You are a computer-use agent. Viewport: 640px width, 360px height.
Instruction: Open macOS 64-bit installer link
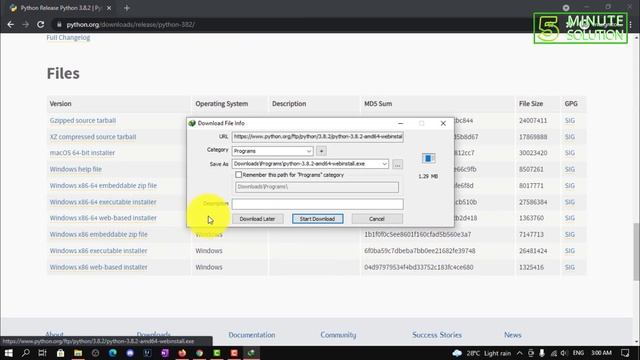click(82, 153)
